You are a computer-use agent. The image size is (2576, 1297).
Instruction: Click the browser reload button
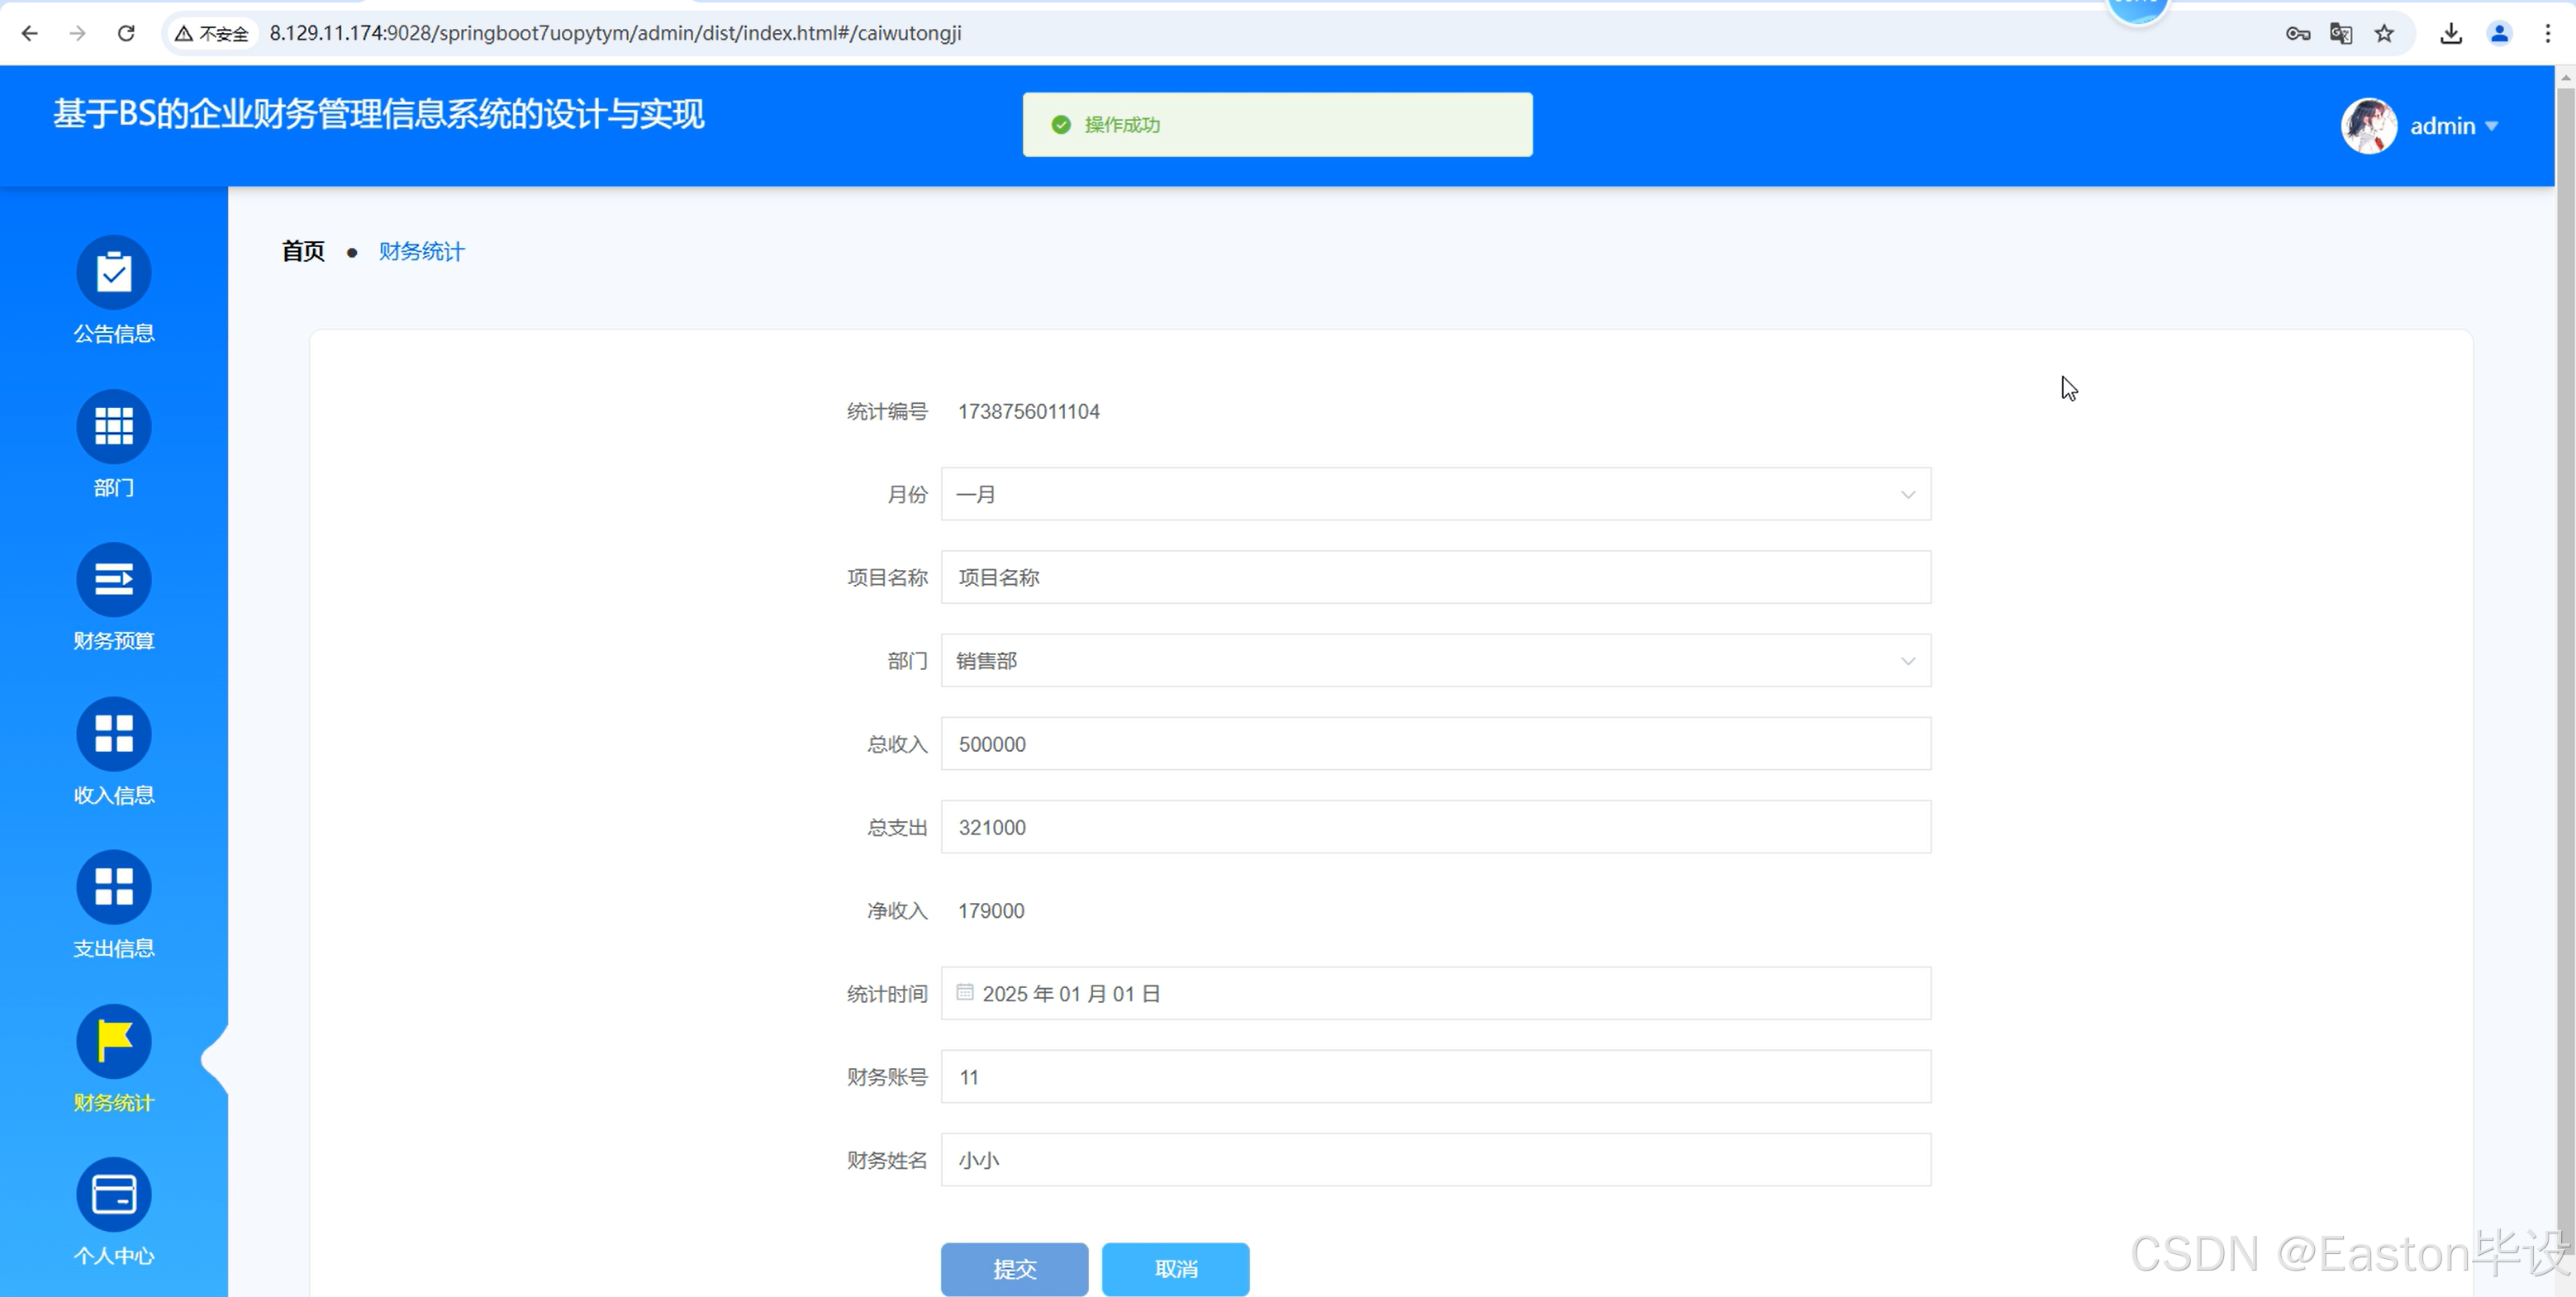(126, 33)
